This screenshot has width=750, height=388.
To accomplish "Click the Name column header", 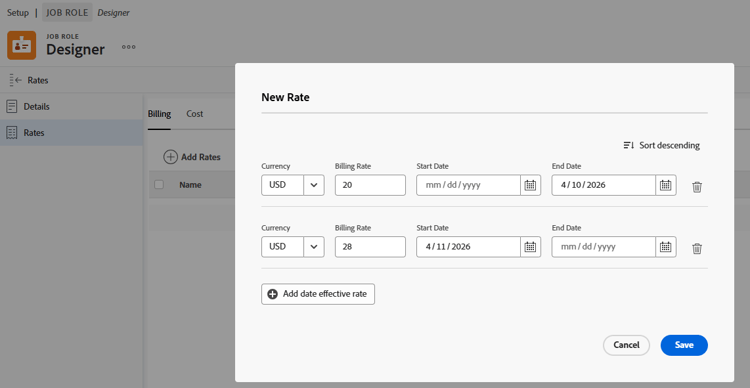I will coord(190,185).
